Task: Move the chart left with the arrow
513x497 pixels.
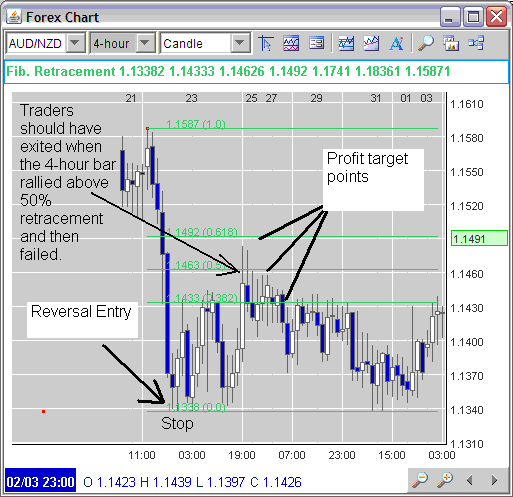Action: click(470, 480)
